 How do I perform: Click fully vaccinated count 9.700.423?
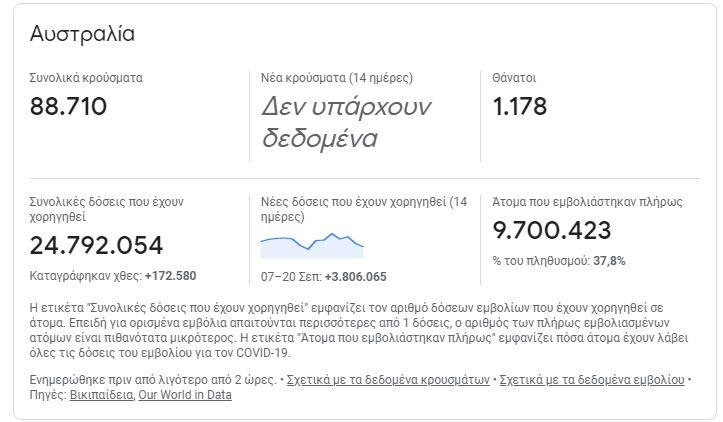(x=551, y=230)
